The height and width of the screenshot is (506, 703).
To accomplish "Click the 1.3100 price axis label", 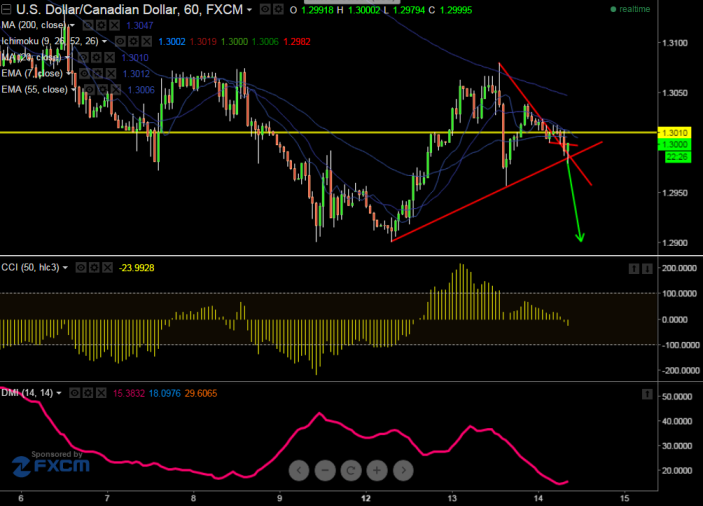I will tap(675, 43).
